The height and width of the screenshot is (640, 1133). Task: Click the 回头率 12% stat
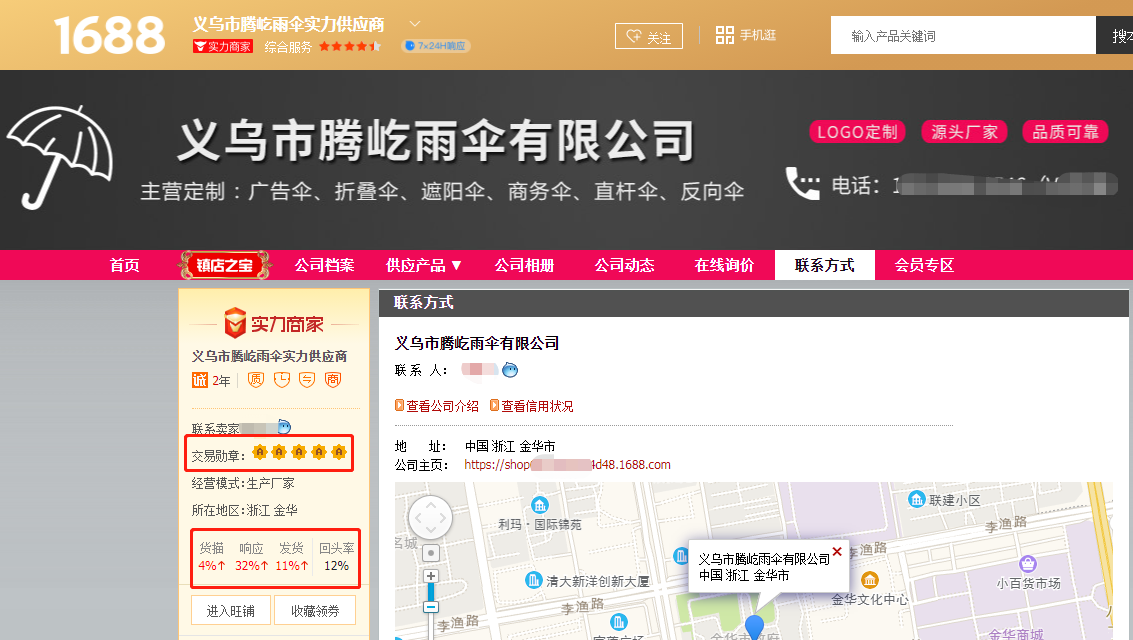click(337, 557)
